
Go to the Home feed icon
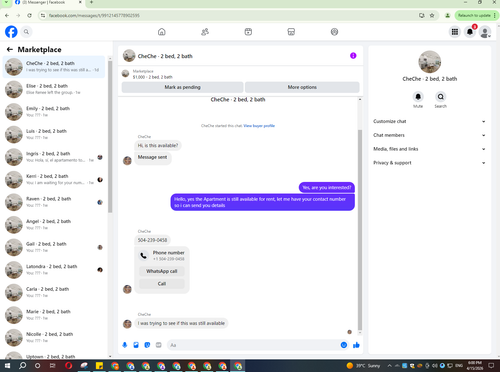162,32
